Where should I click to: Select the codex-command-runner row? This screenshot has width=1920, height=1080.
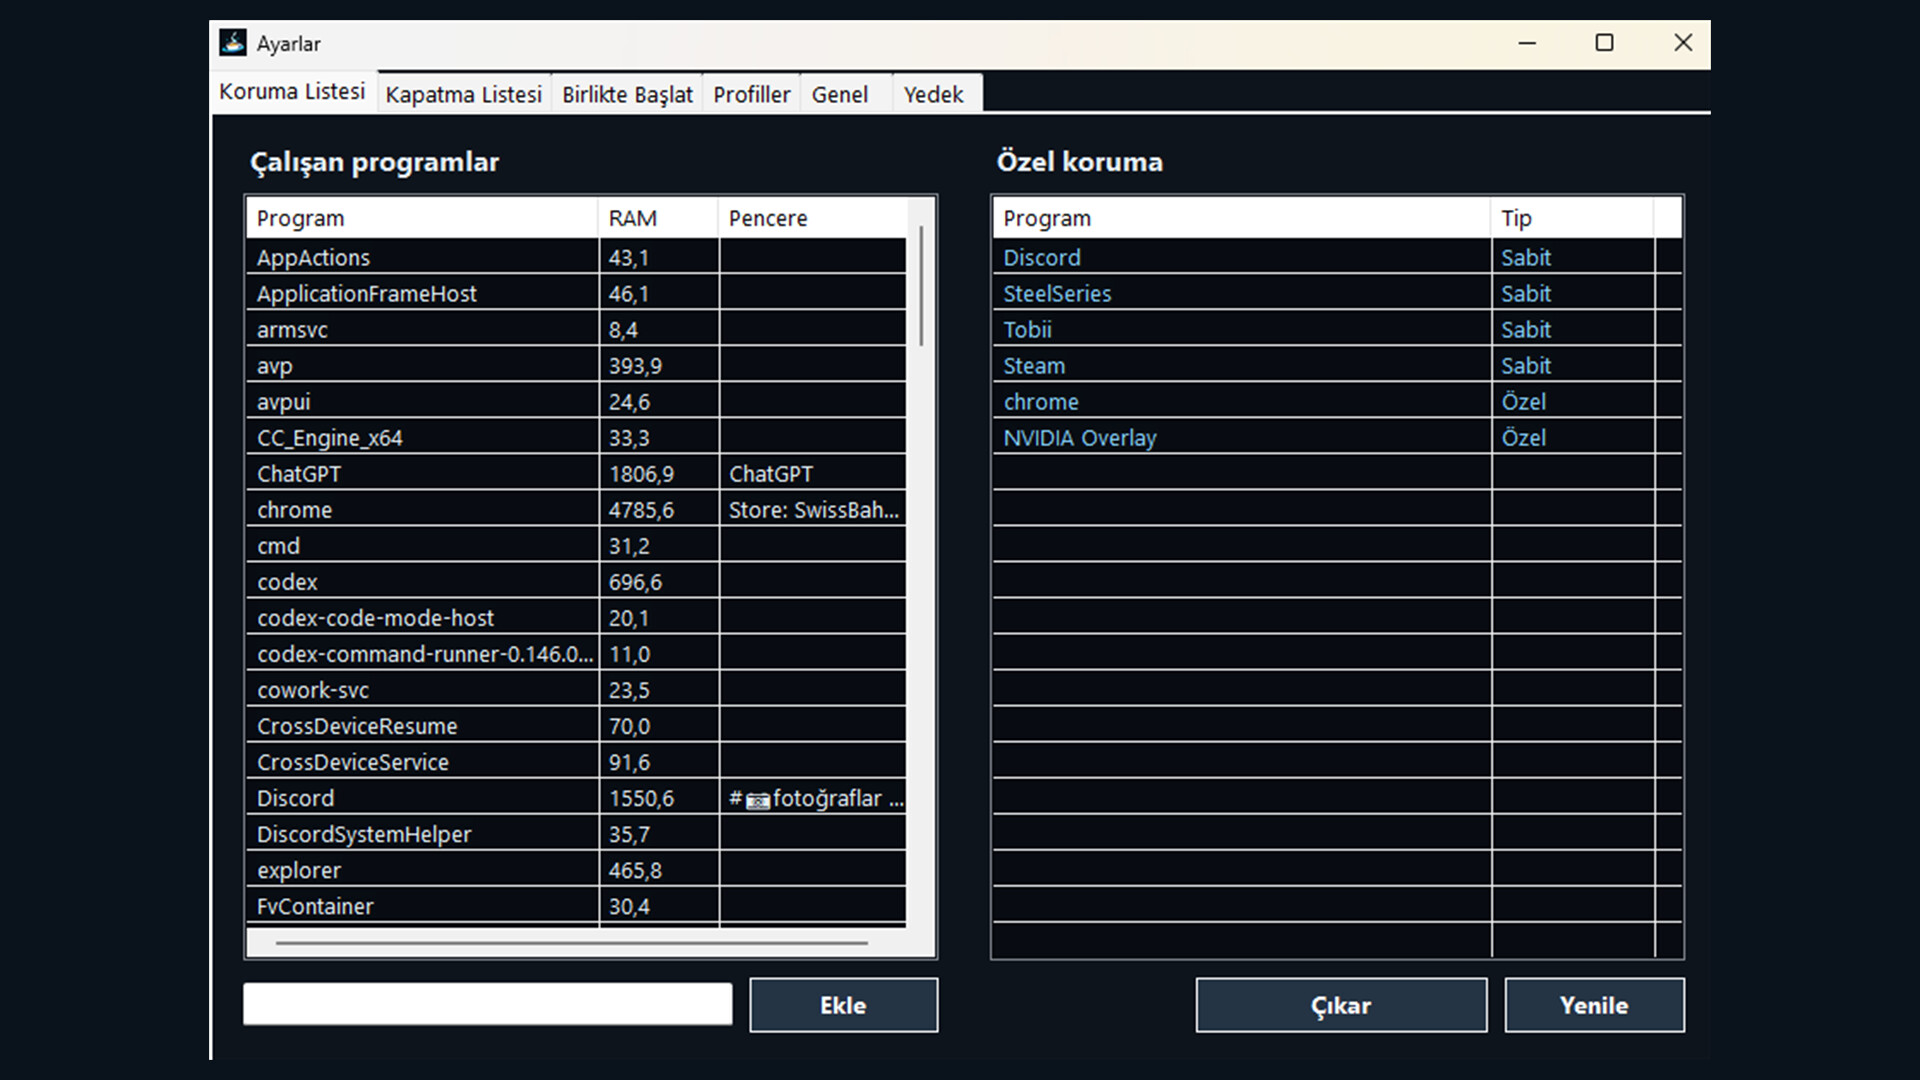576,653
